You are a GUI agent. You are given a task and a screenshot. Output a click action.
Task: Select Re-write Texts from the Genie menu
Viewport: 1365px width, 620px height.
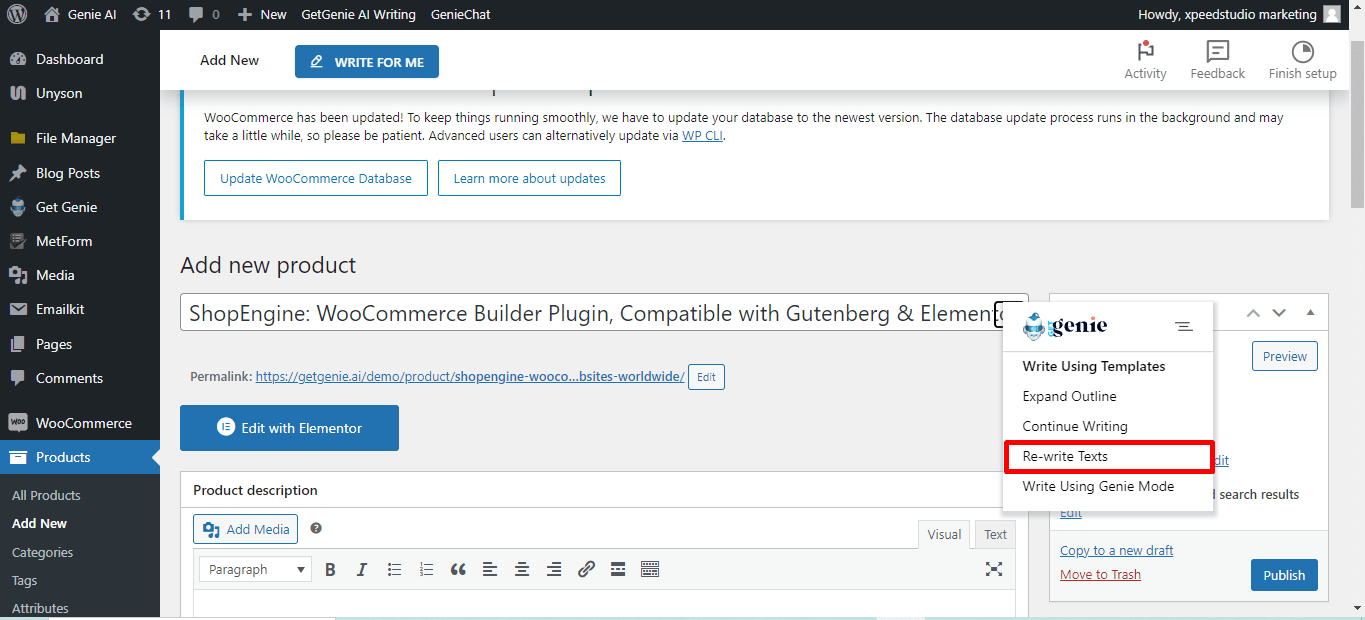click(1108, 456)
